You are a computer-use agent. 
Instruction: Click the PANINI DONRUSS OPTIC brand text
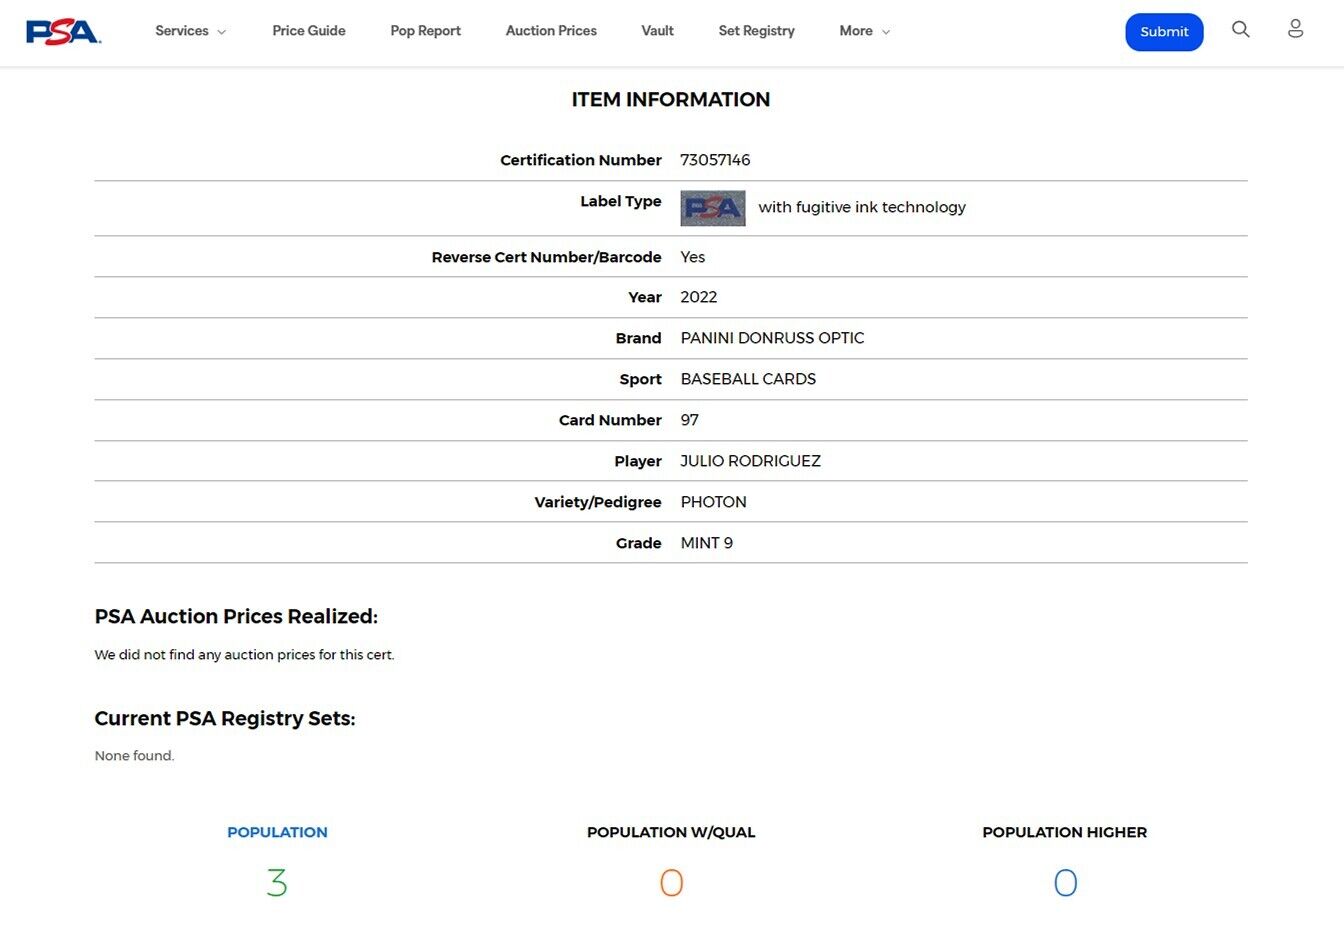coord(772,338)
